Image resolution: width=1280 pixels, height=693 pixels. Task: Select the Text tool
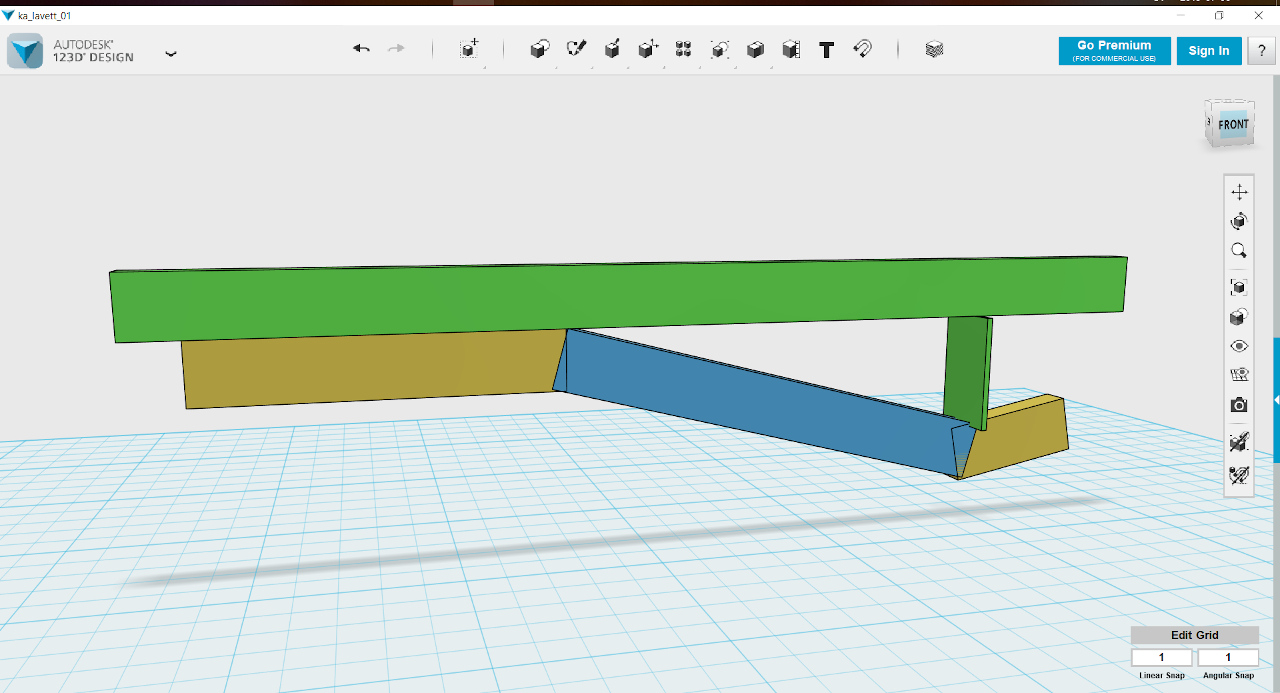(x=826, y=49)
